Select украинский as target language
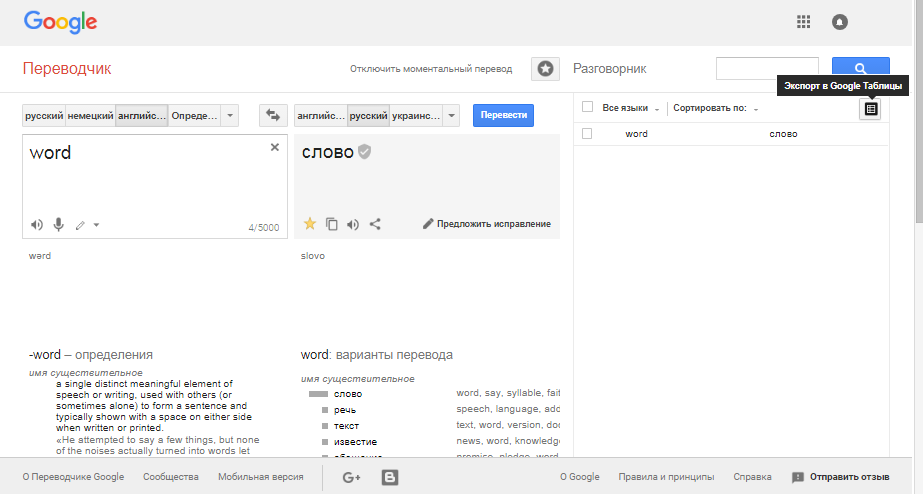The image size is (923, 494). click(x=416, y=115)
